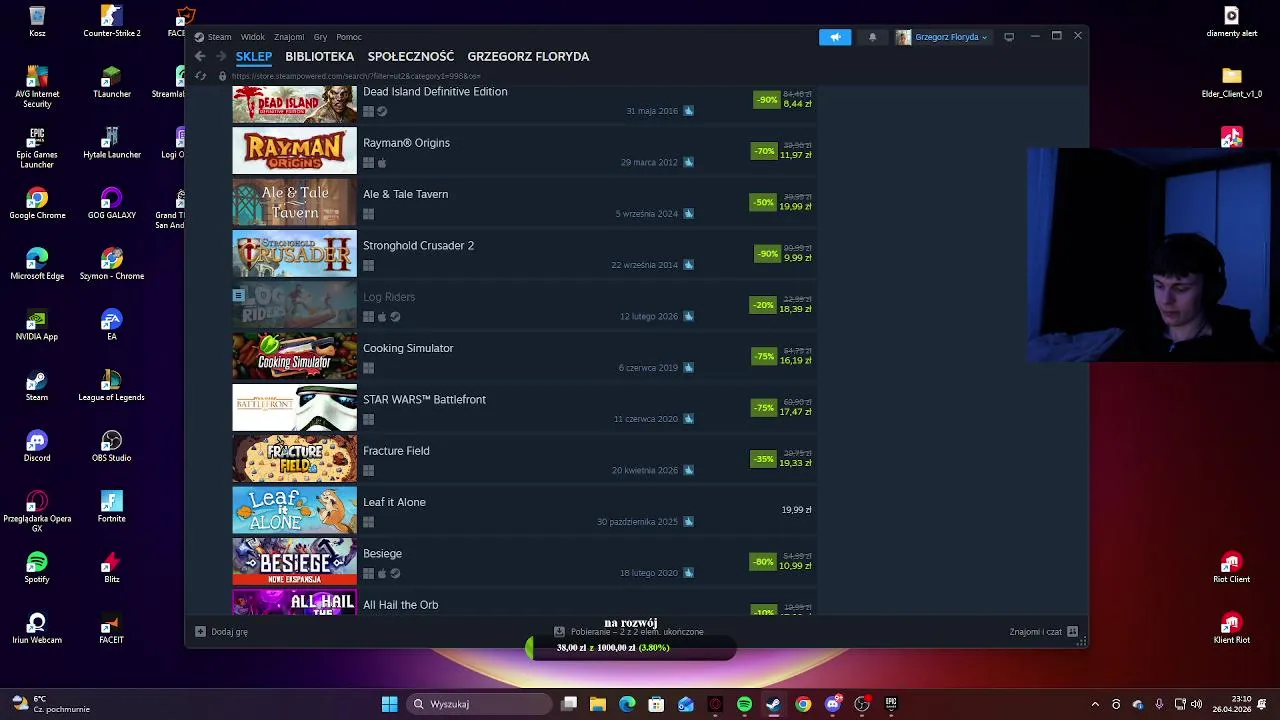1280x720 pixels.
Task: Open the friends chat icon beside Znajomi i czat
Action: (1072, 632)
